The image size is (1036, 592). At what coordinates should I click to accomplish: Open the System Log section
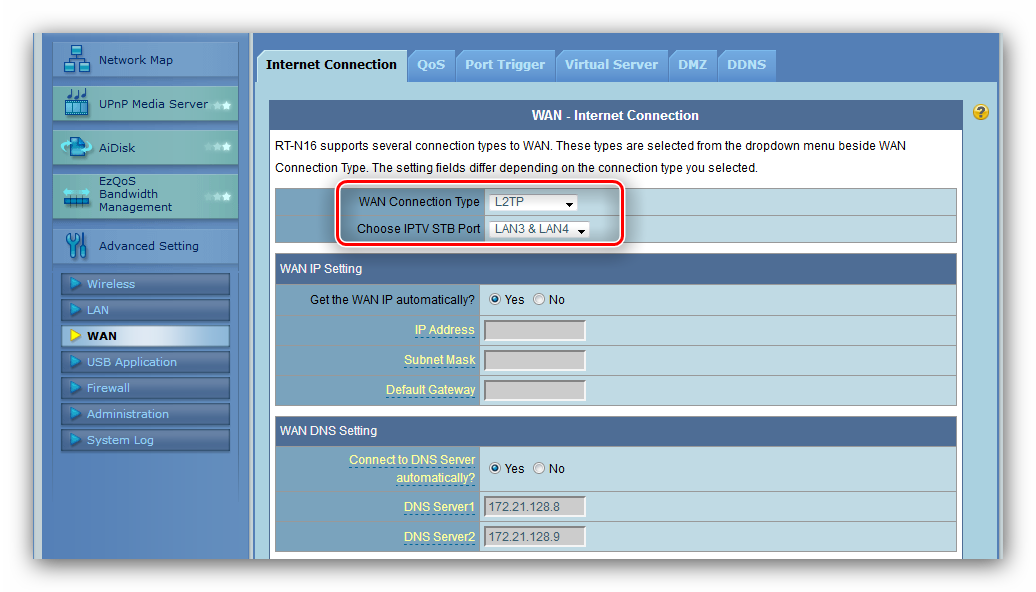coord(120,440)
